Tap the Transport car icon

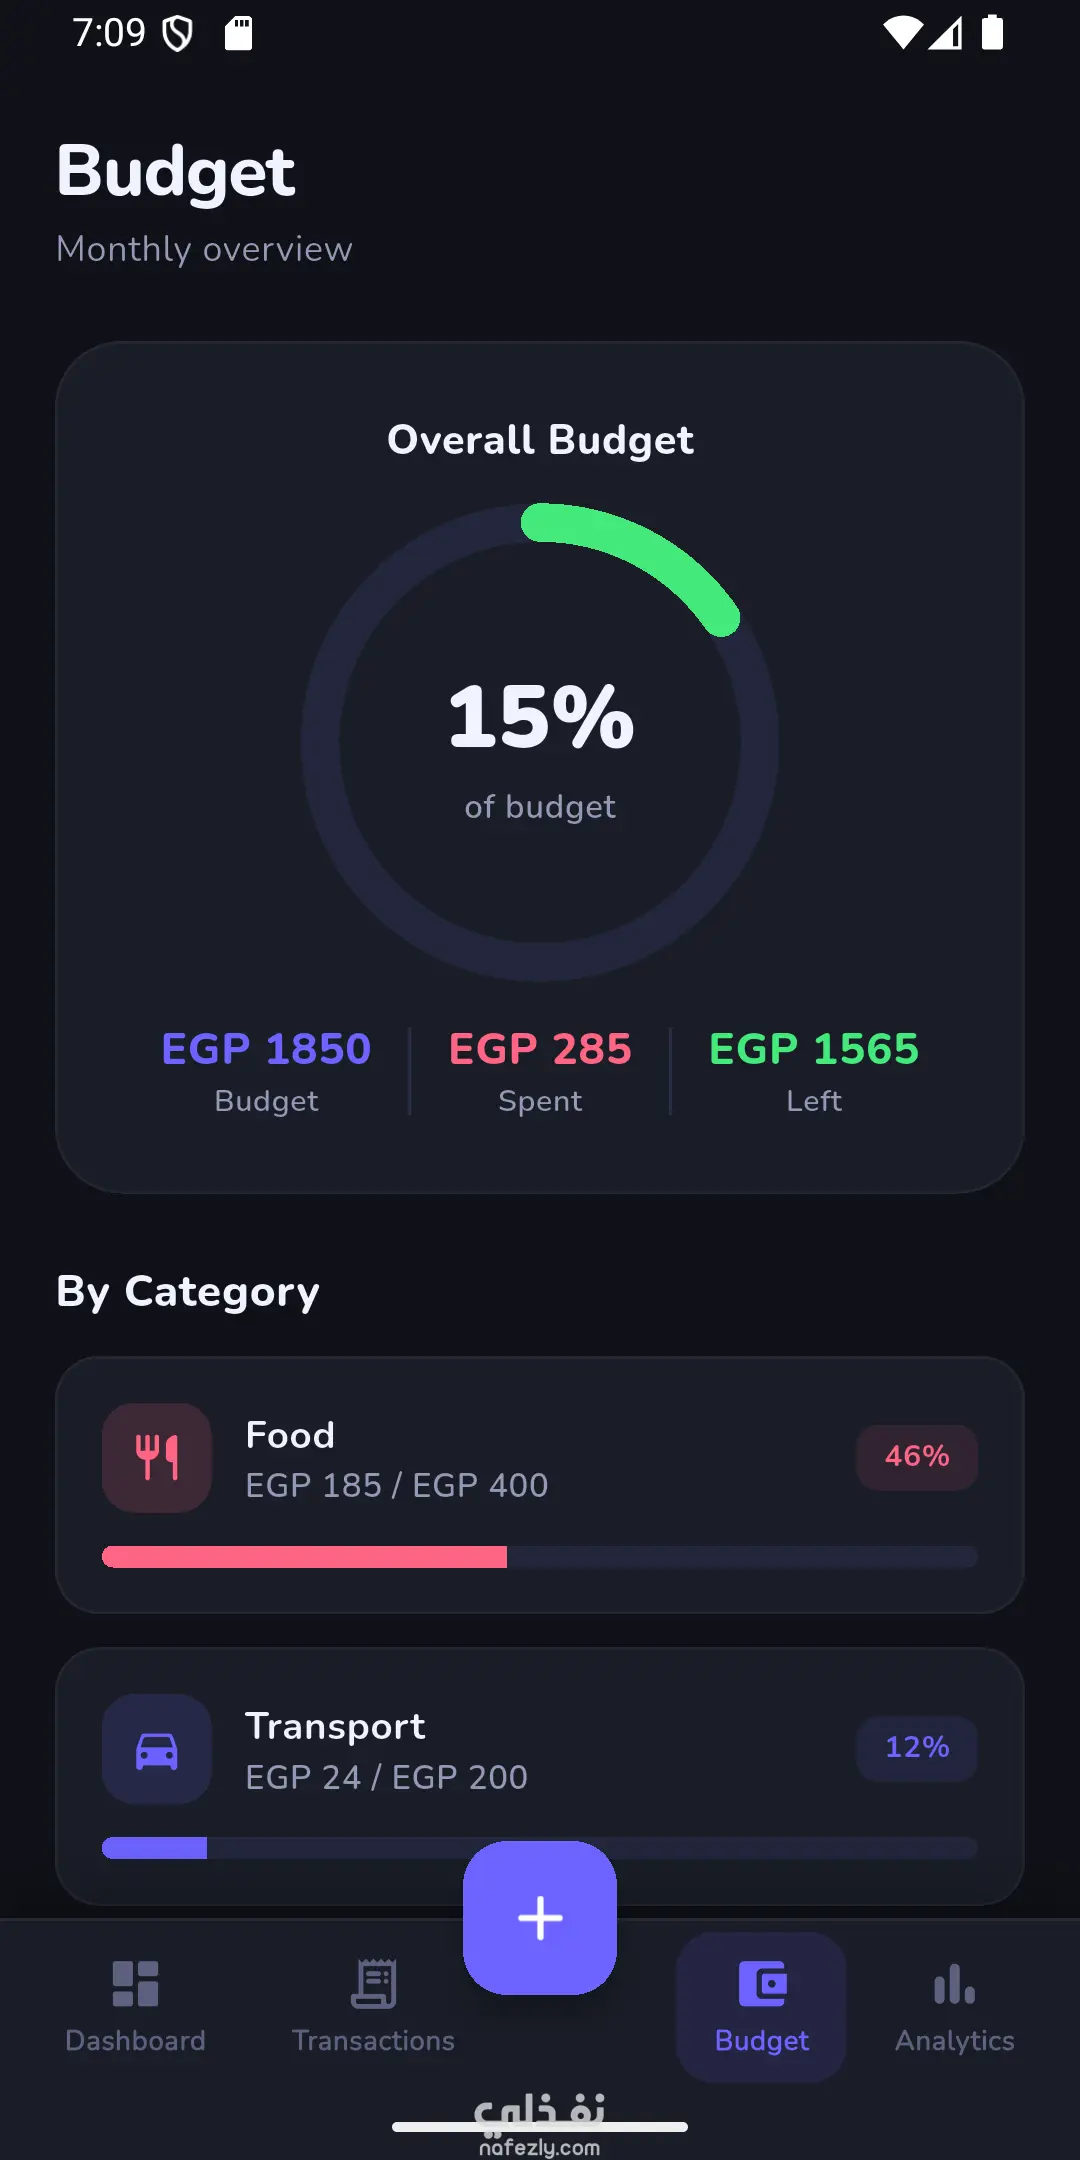pos(157,1749)
